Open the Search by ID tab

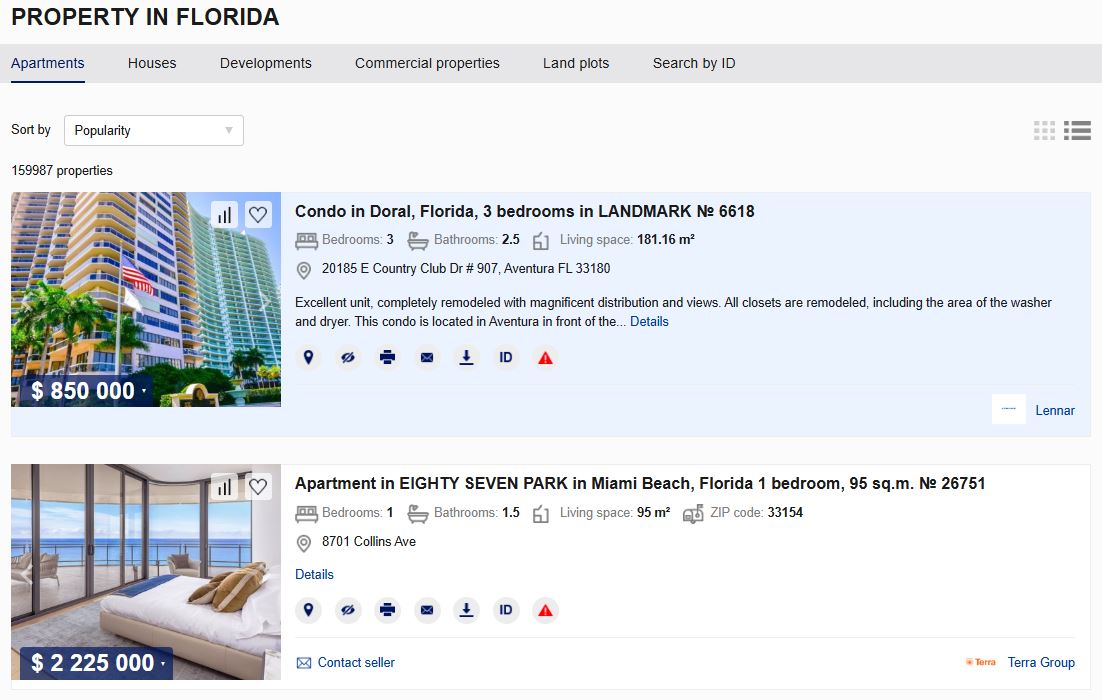pos(694,63)
